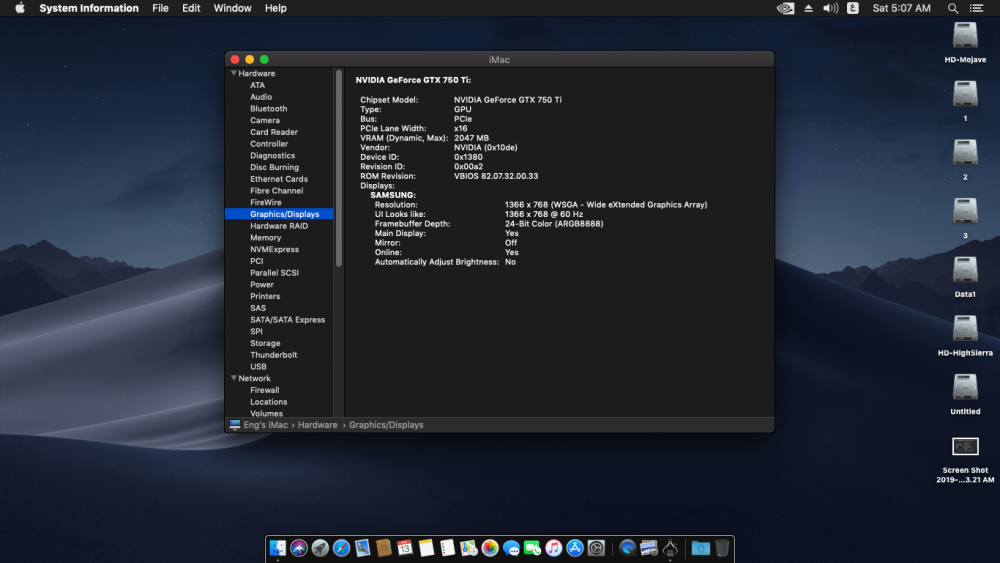Open the Window menu
Viewport: 1000px width, 563px height.
coord(232,8)
